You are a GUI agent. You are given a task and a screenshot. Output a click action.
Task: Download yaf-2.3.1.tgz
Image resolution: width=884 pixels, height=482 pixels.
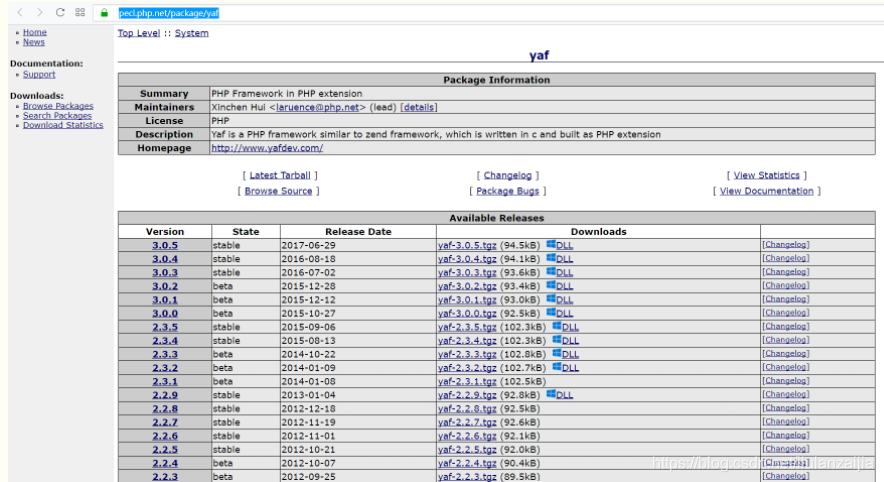click(467, 382)
